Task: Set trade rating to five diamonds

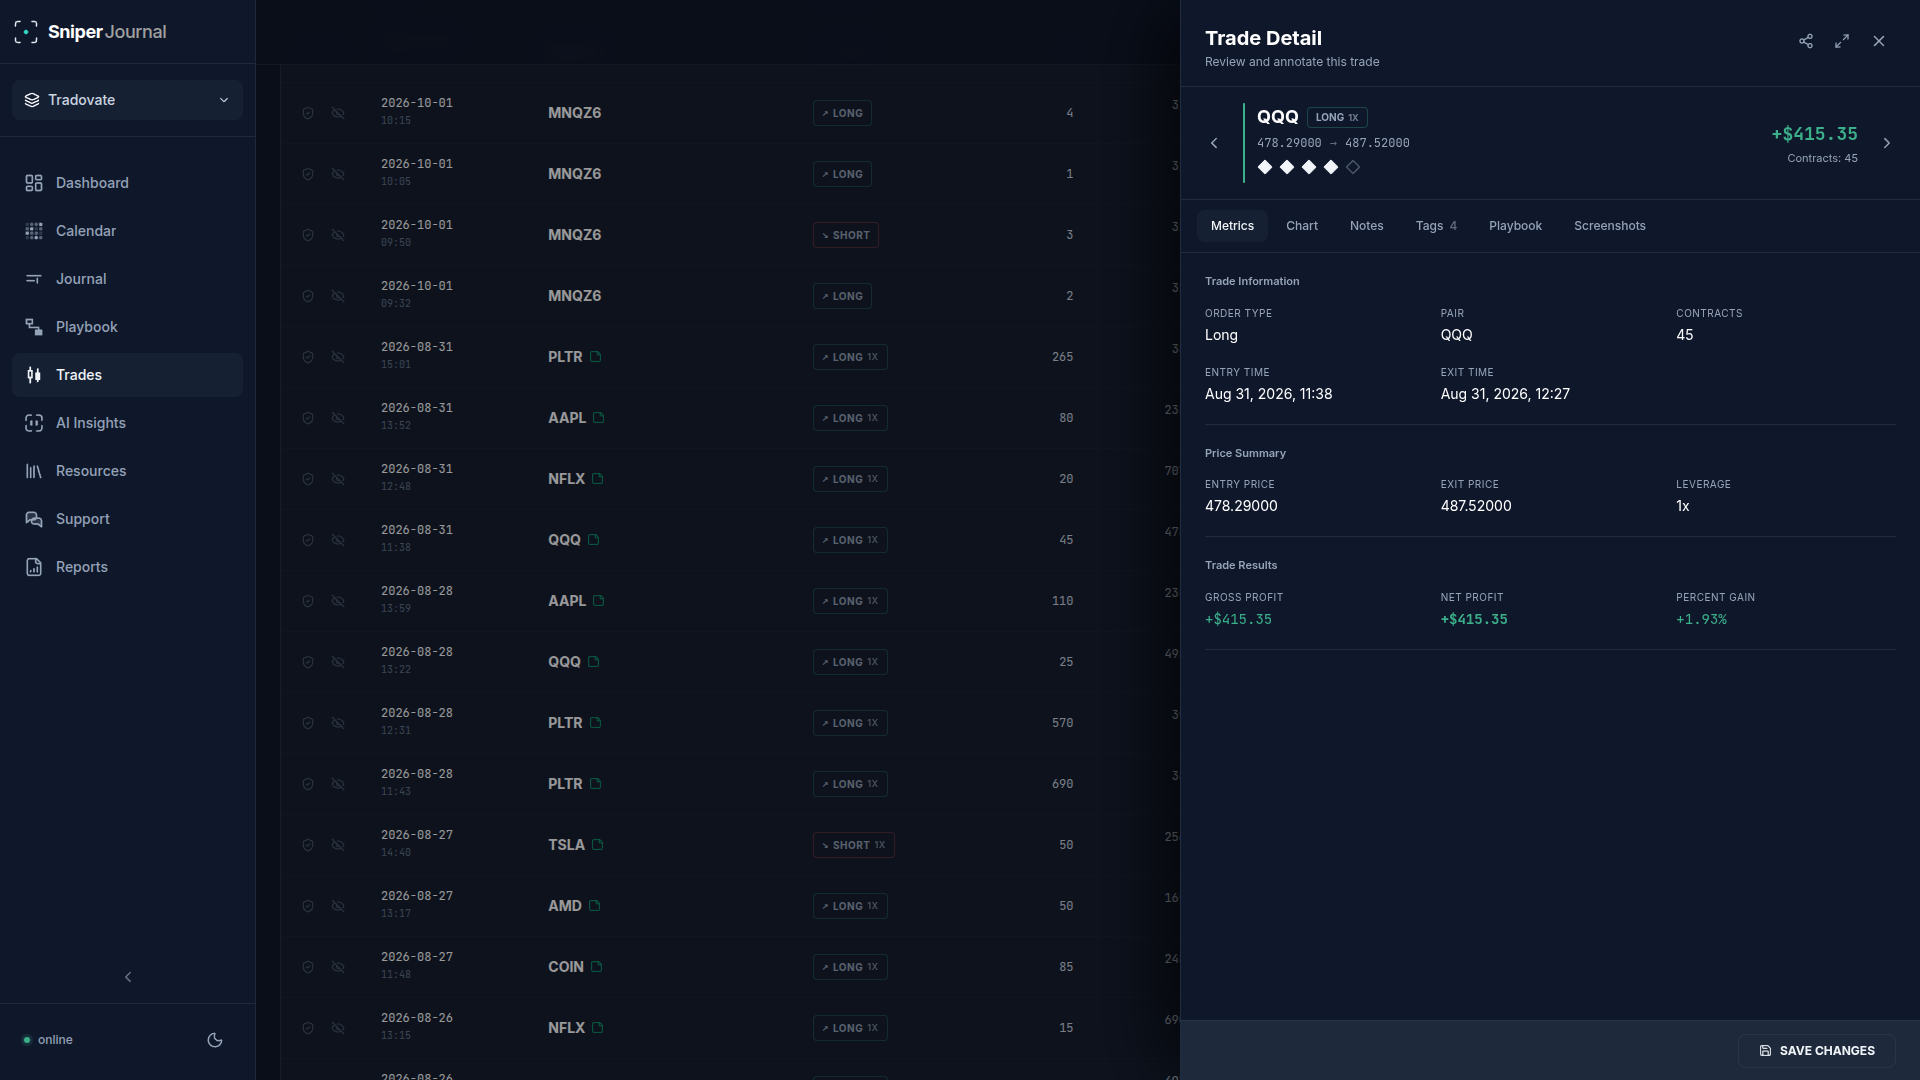Action: click(x=1353, y=167)
